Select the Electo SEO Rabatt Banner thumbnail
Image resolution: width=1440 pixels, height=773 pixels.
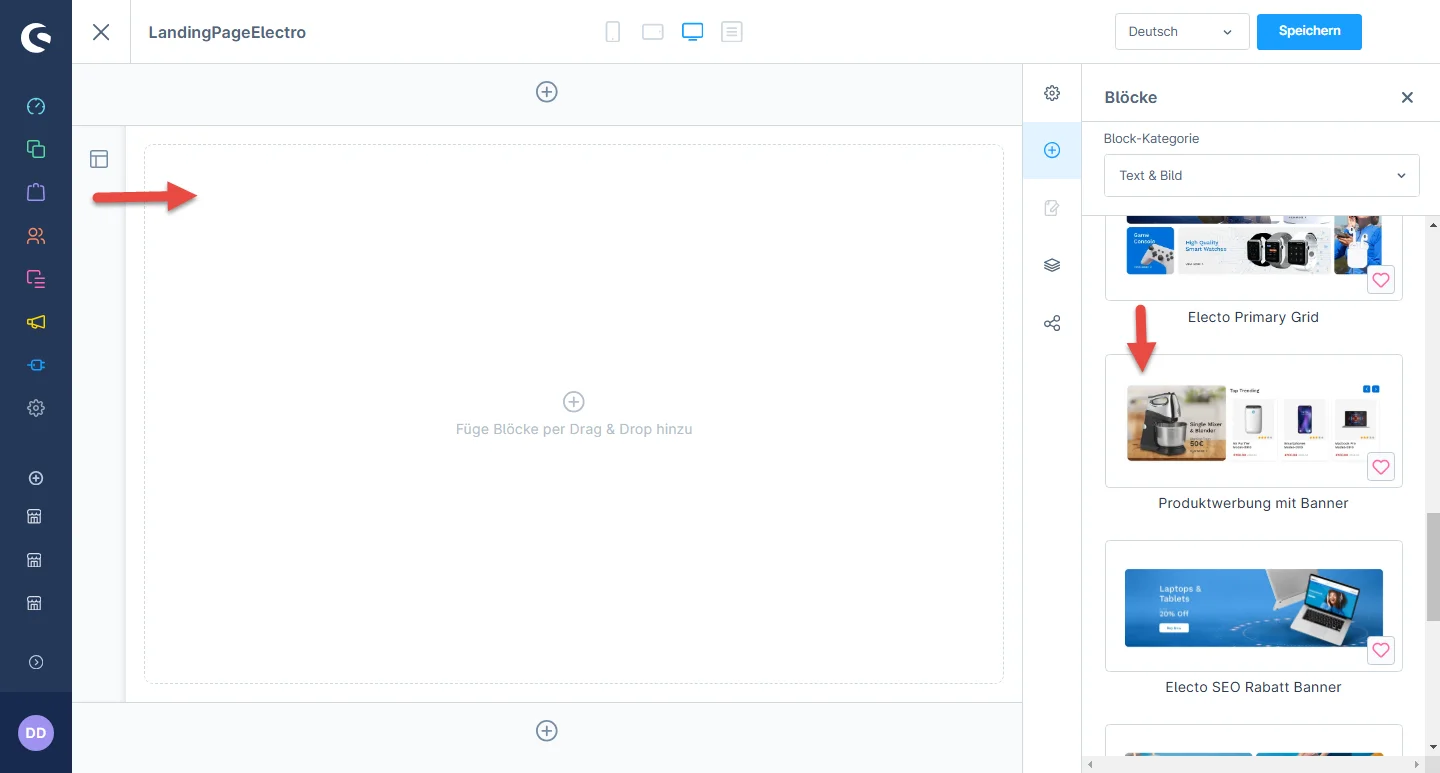pos(1253,607)
